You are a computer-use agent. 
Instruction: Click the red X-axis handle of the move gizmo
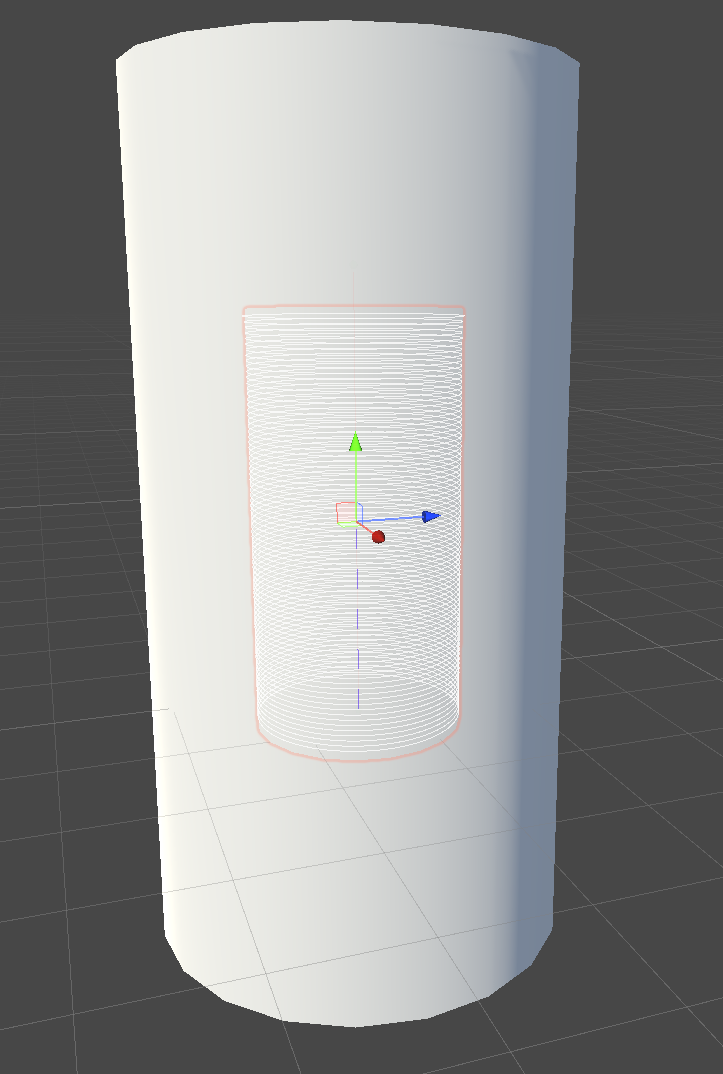click(378, 537)
